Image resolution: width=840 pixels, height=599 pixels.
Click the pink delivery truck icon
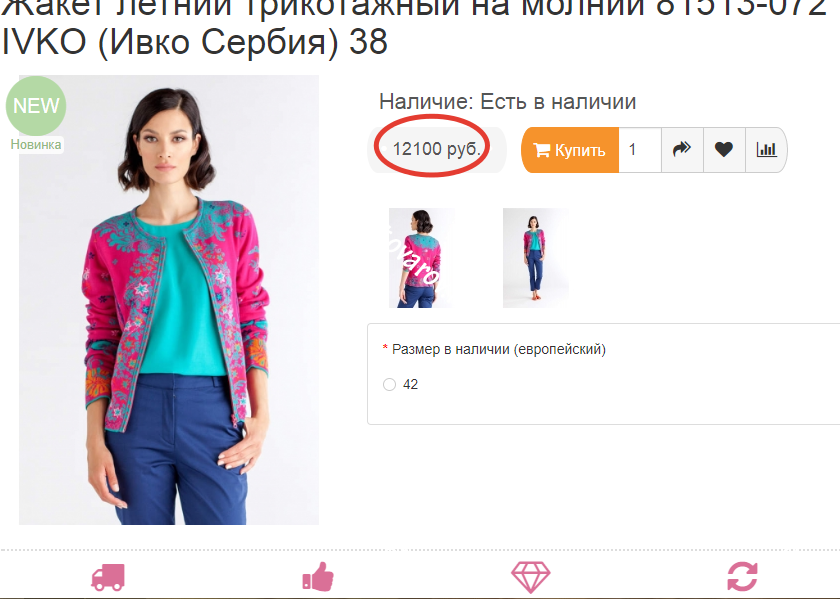[108, 577]
